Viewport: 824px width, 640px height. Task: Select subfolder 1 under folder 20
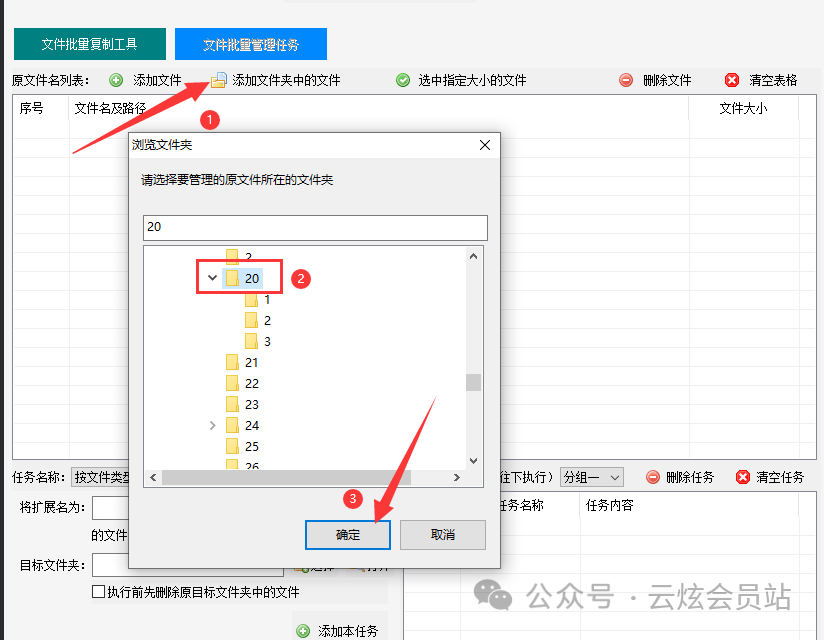(267, 300)
